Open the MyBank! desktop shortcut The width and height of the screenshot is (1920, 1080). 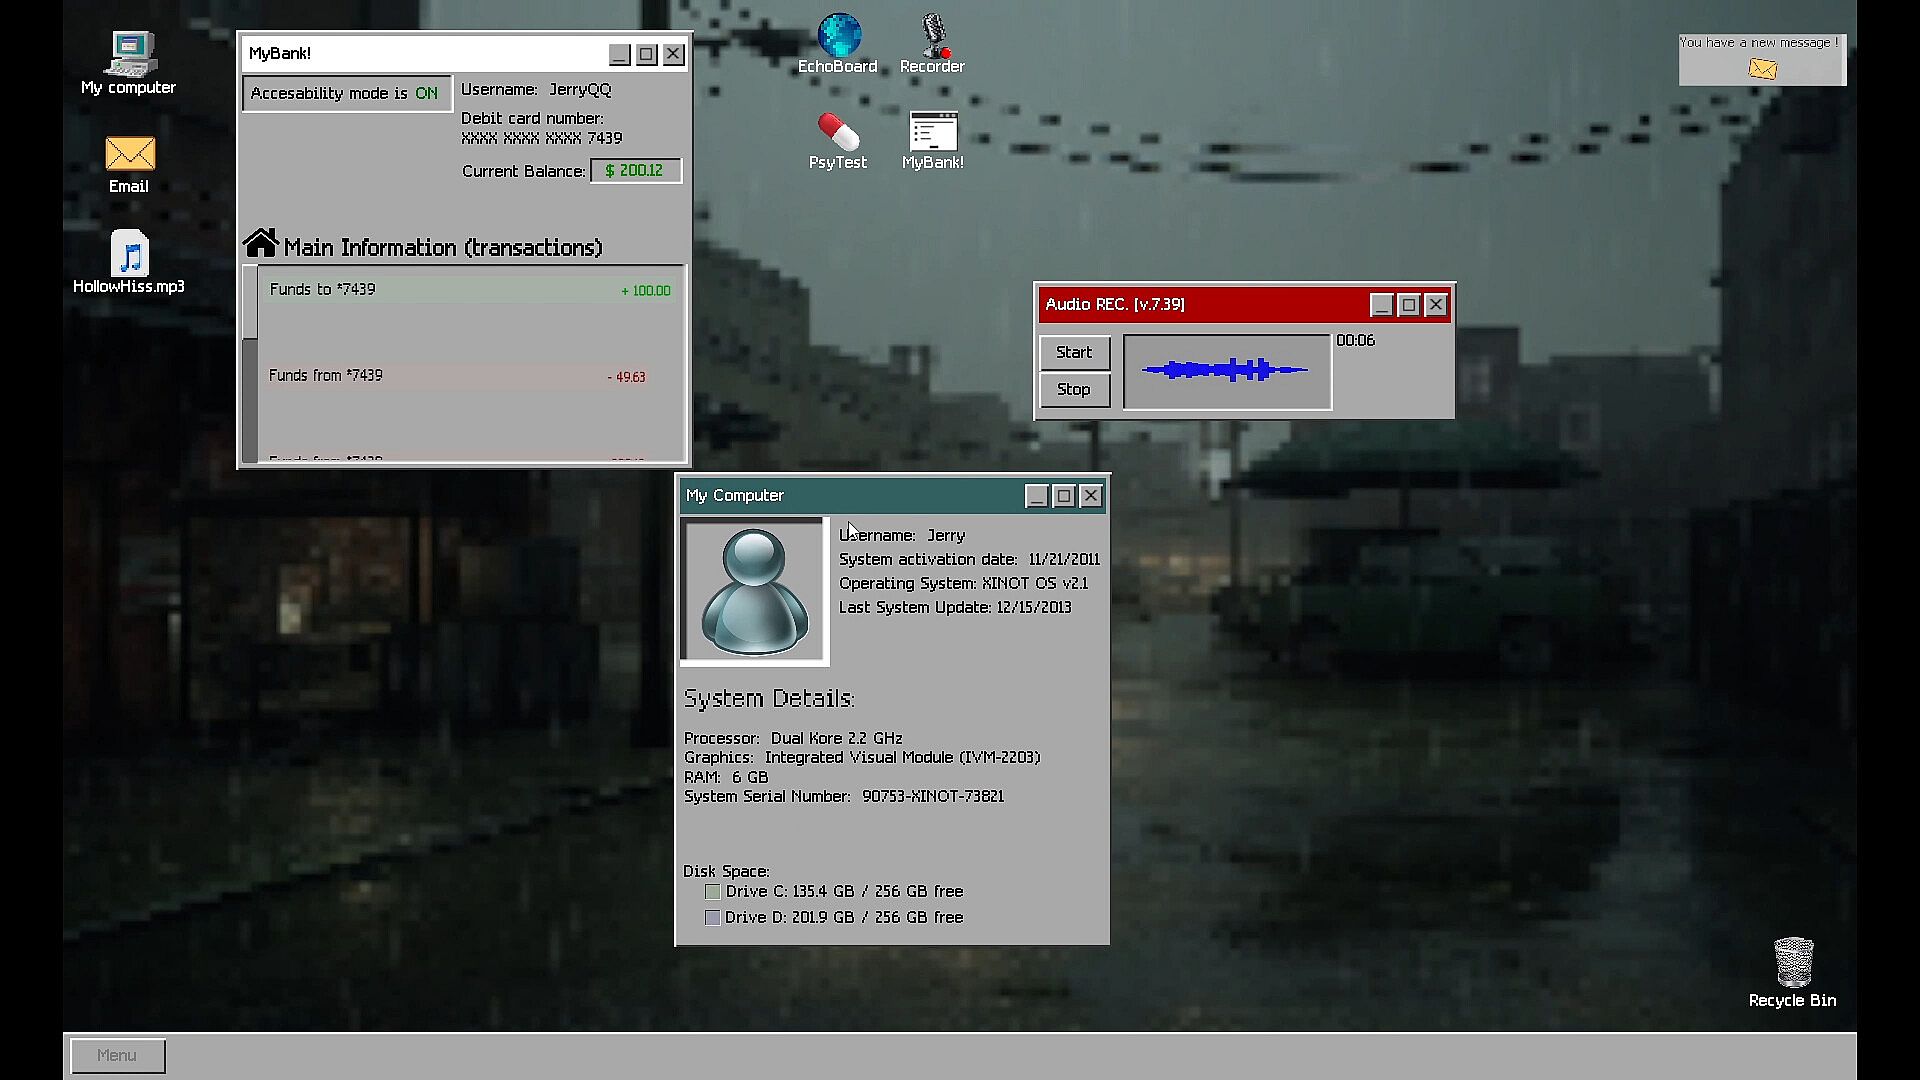933,132
